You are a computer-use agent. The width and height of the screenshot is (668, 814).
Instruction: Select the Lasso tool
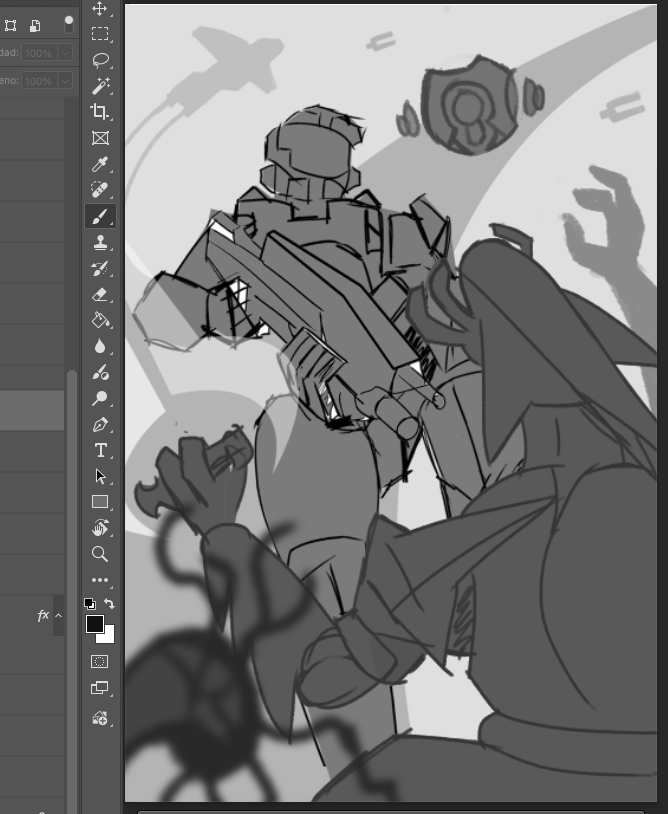click(100, 60)
